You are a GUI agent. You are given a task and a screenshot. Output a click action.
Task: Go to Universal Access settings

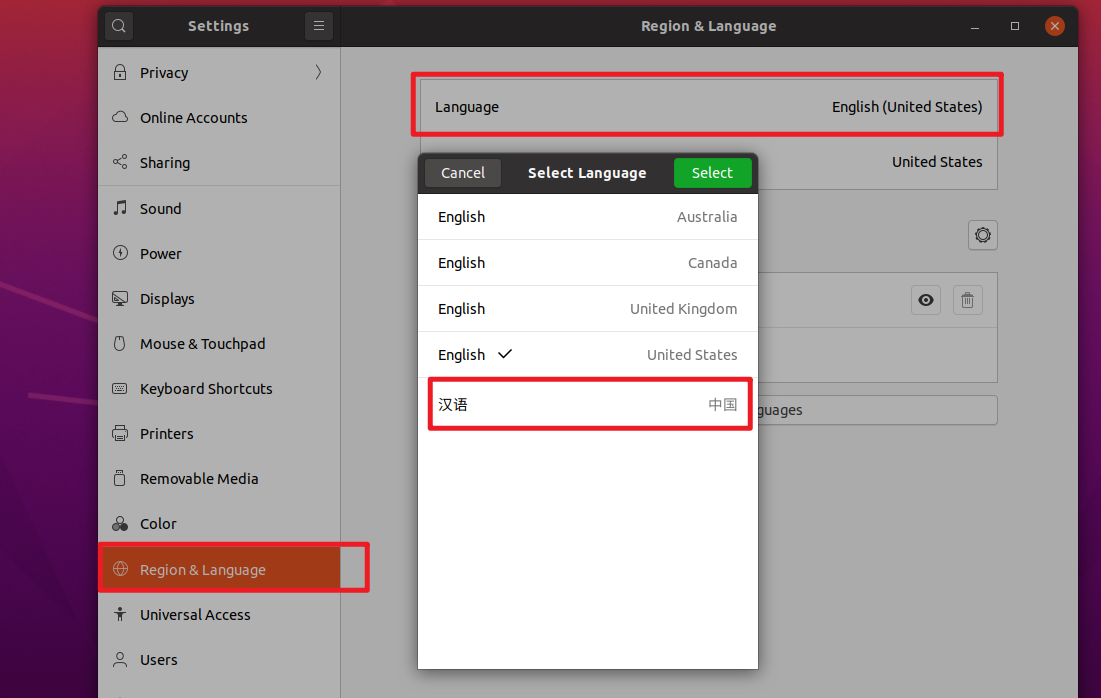[195, 615]
